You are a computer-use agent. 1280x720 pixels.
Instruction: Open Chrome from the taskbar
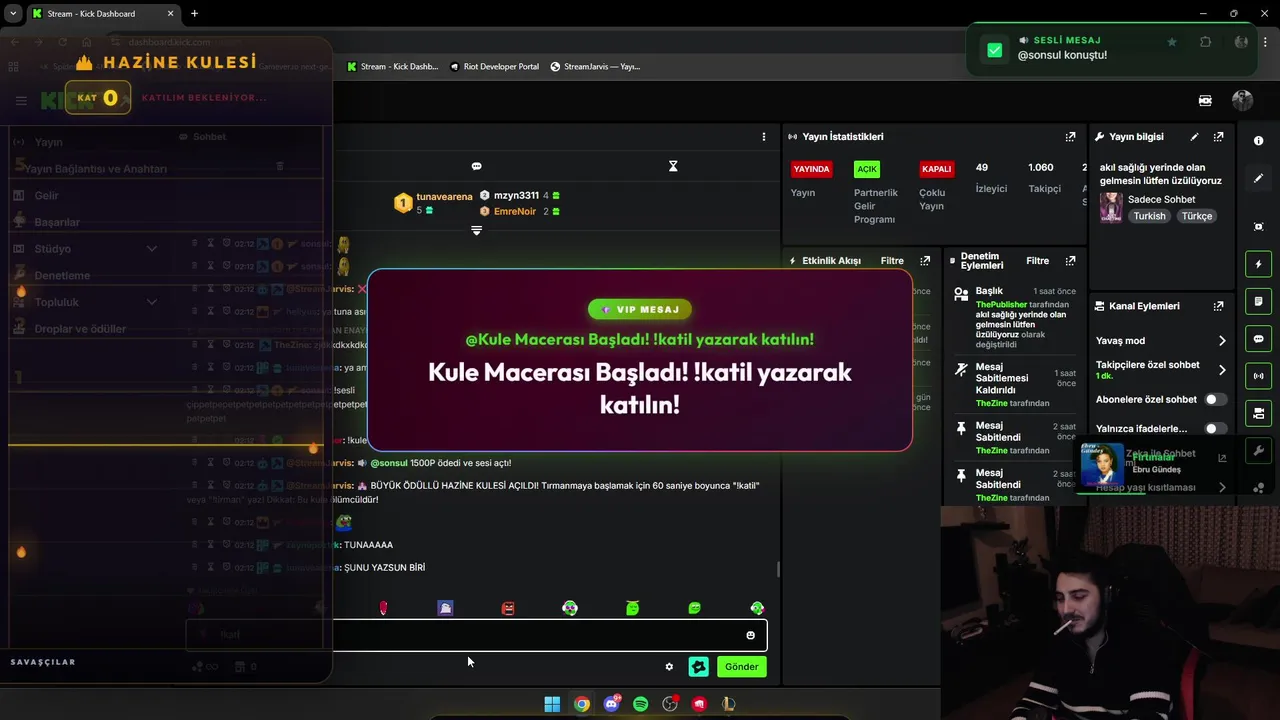tap(581, 704)
